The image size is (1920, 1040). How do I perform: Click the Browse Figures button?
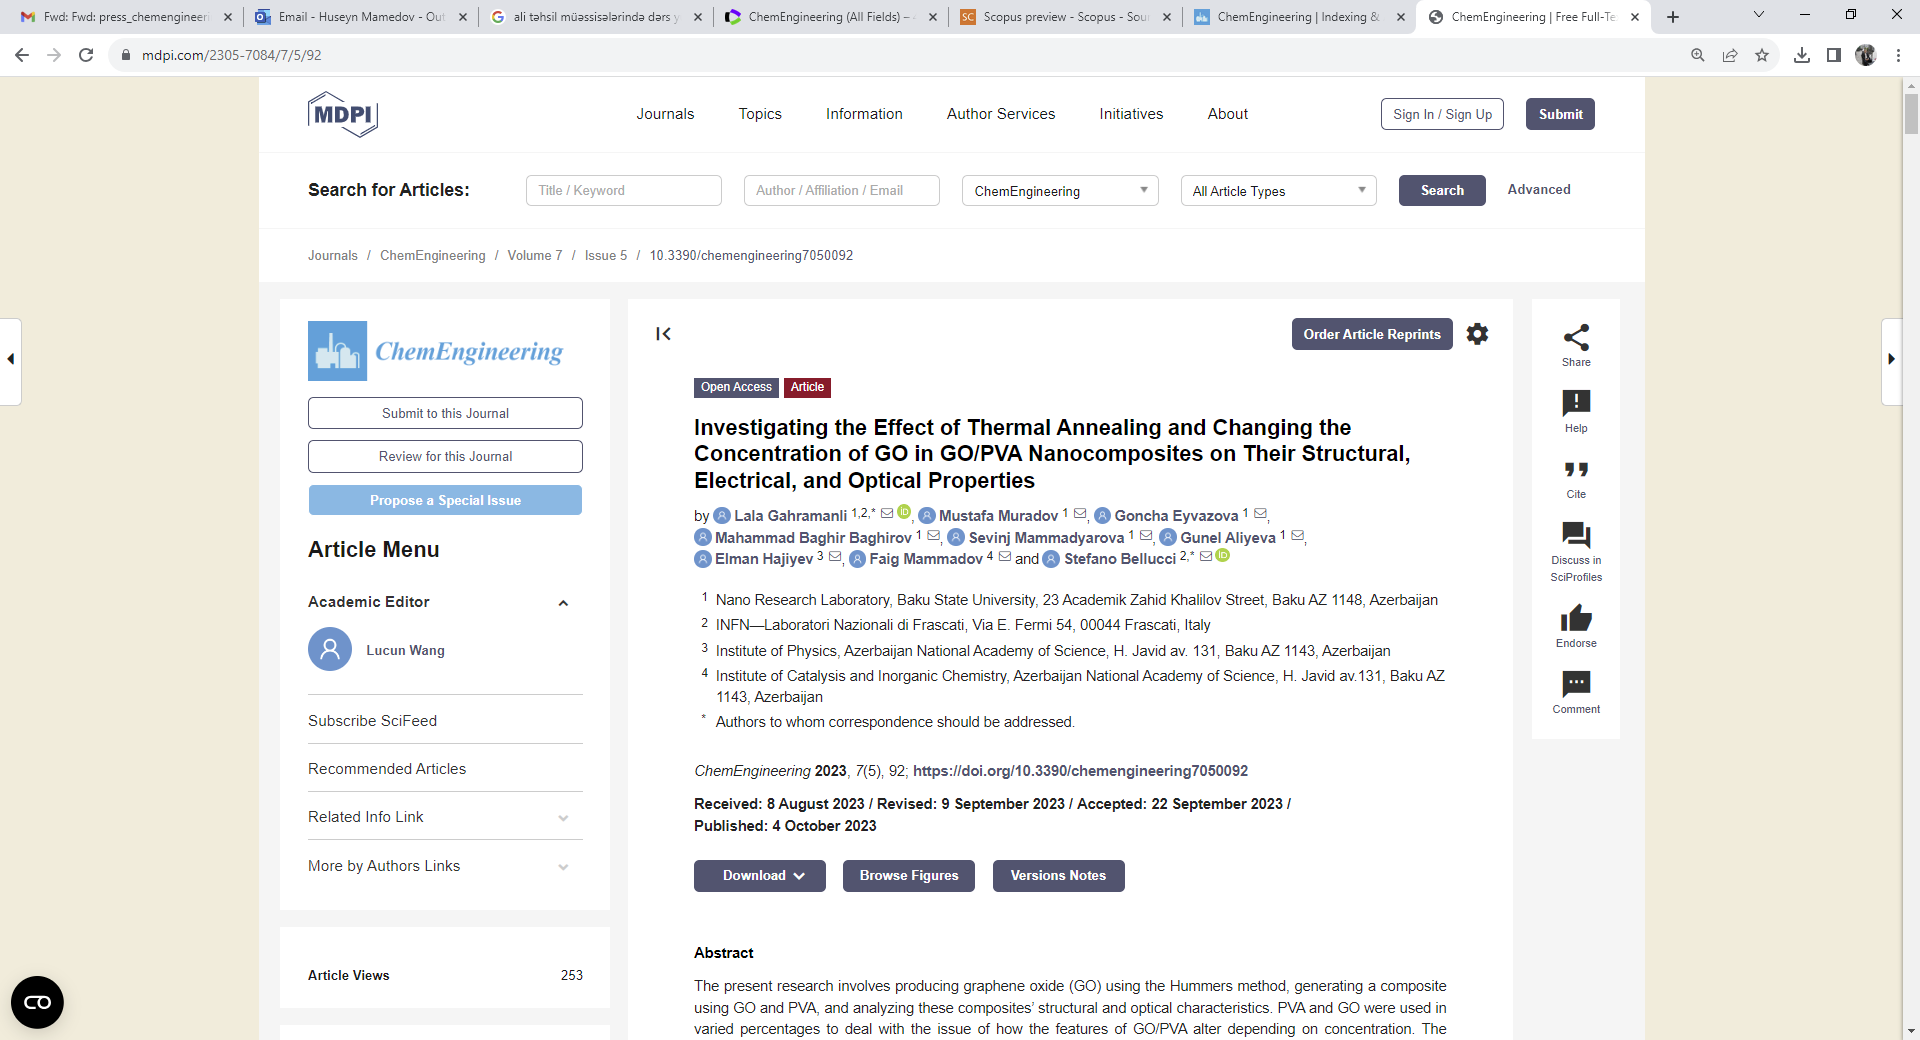[x=908, y=876]
